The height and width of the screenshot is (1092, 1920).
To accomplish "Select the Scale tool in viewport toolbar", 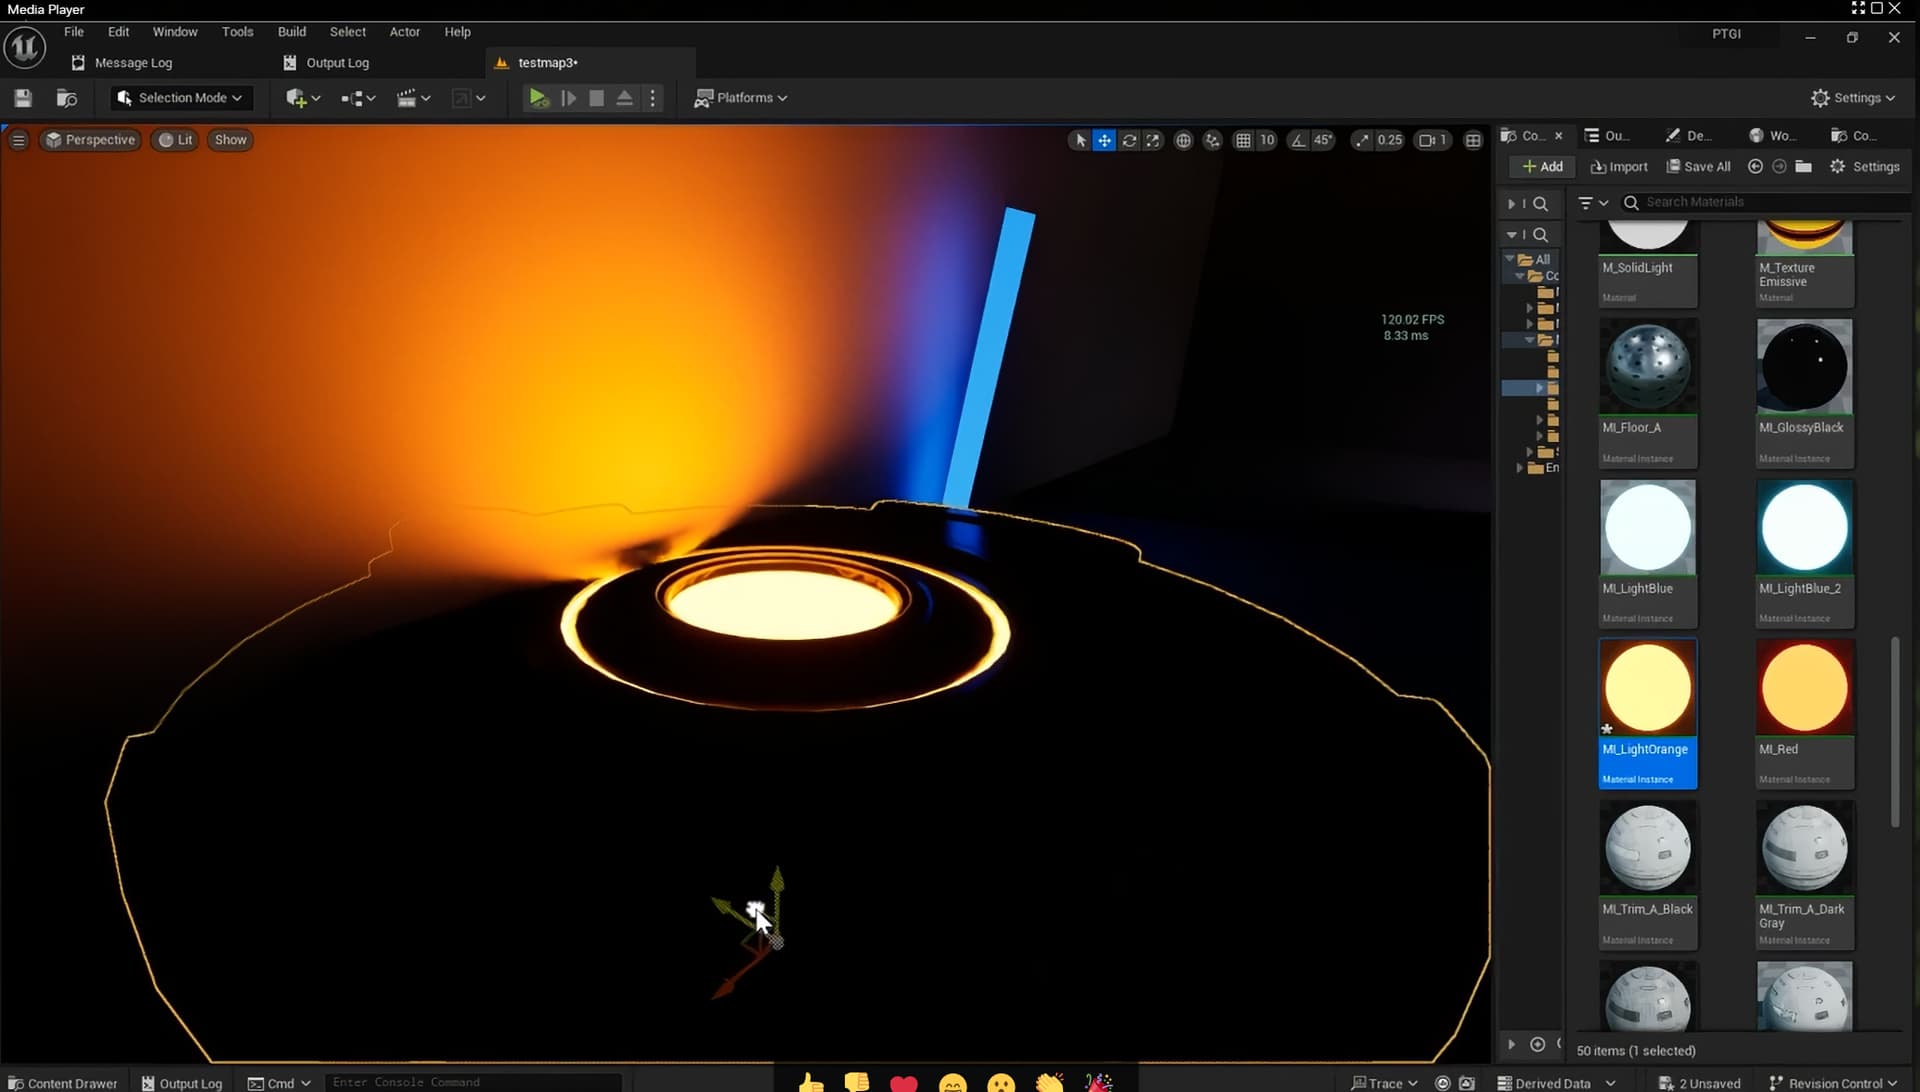I will tap(1153, 140).
